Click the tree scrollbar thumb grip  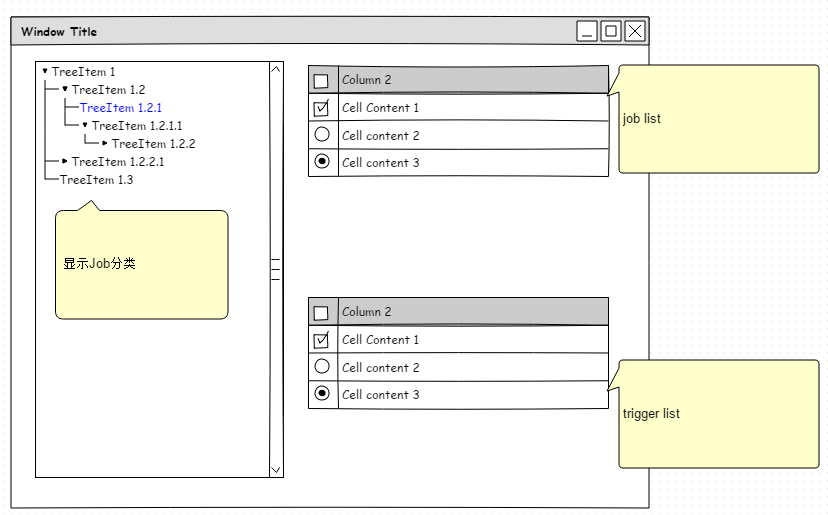pyautogui.click(x=276, y=269)
